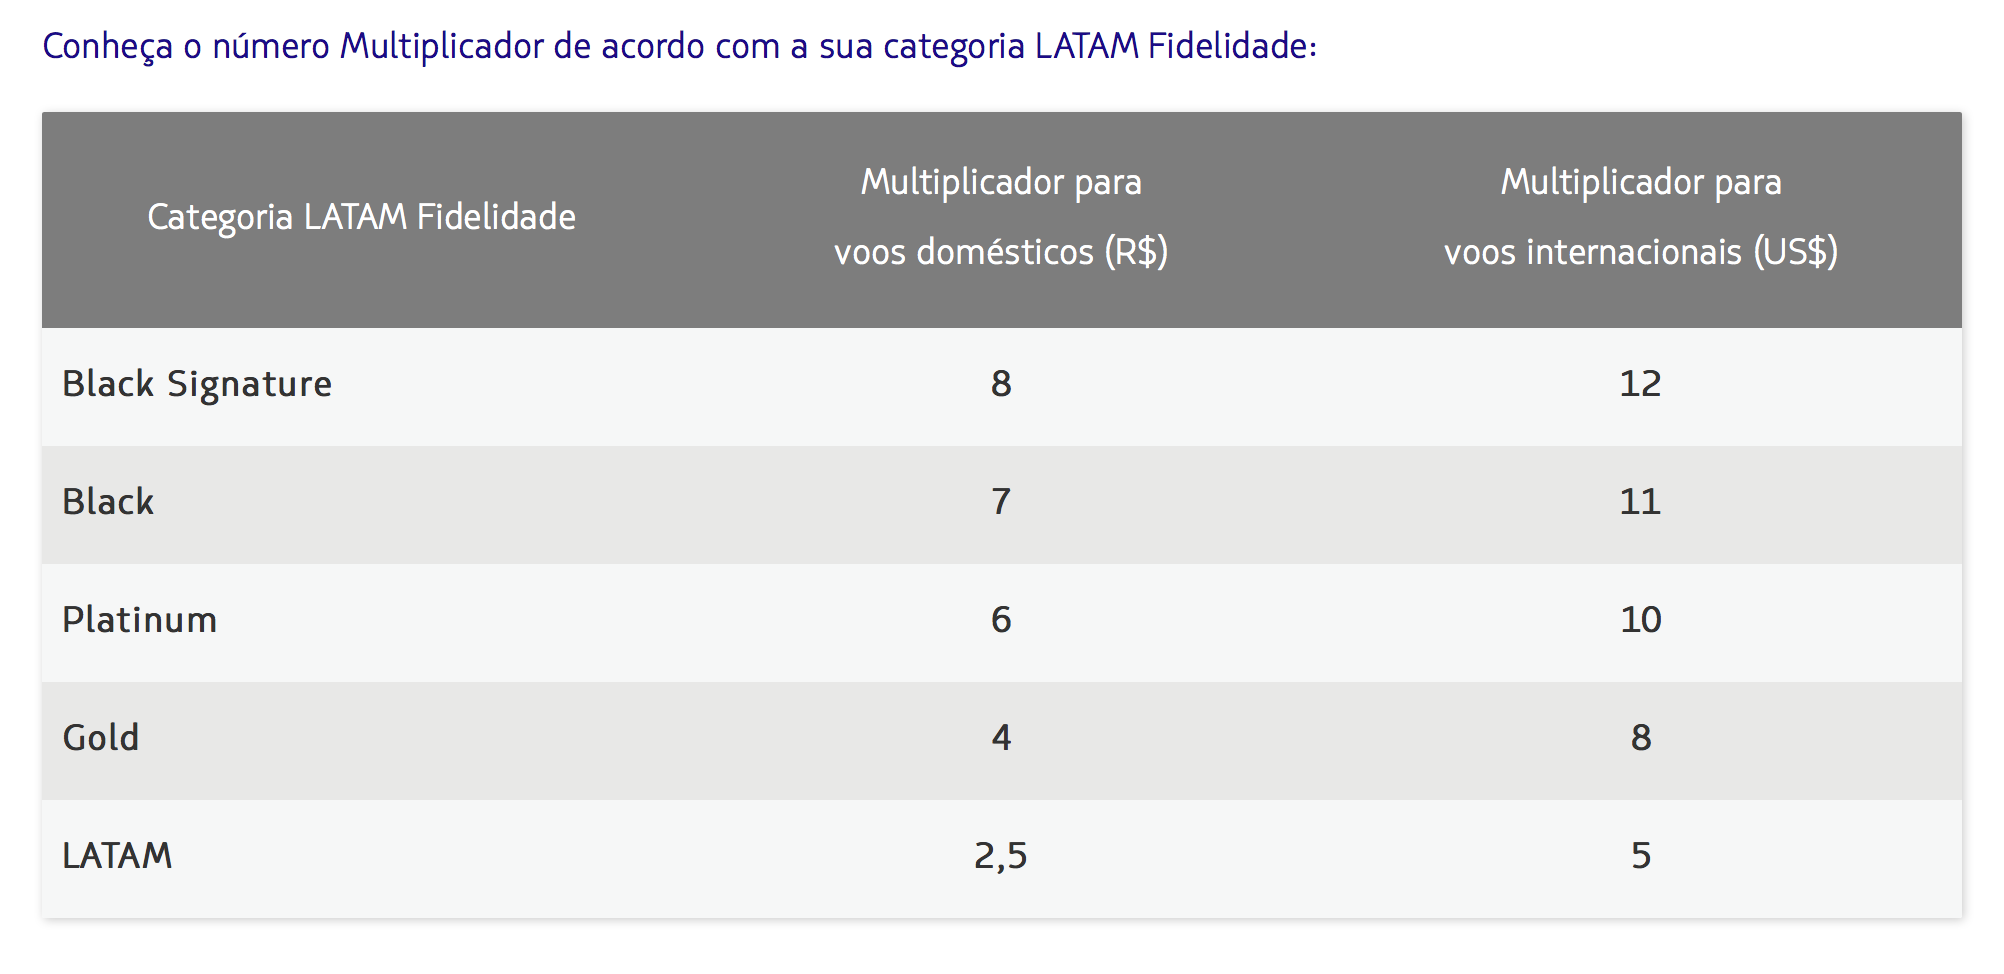Click Gold's international multiplier value 8
Viewport: 2004px width, 974px height.
tap(1640, 739)
